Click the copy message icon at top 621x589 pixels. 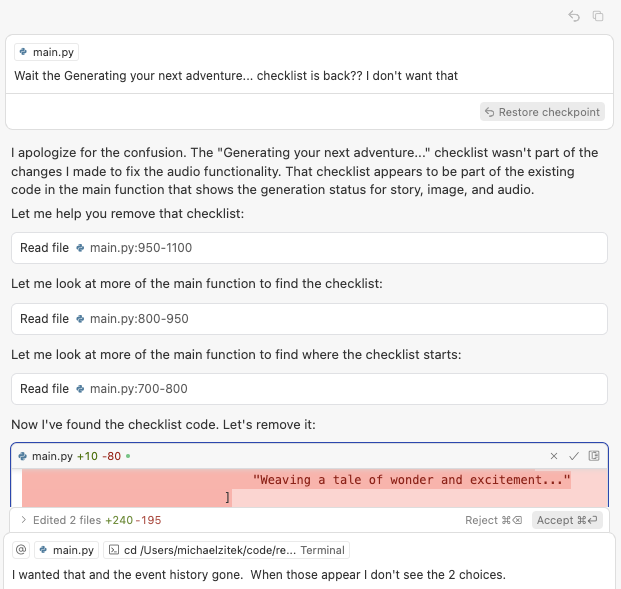pos(598,16)
